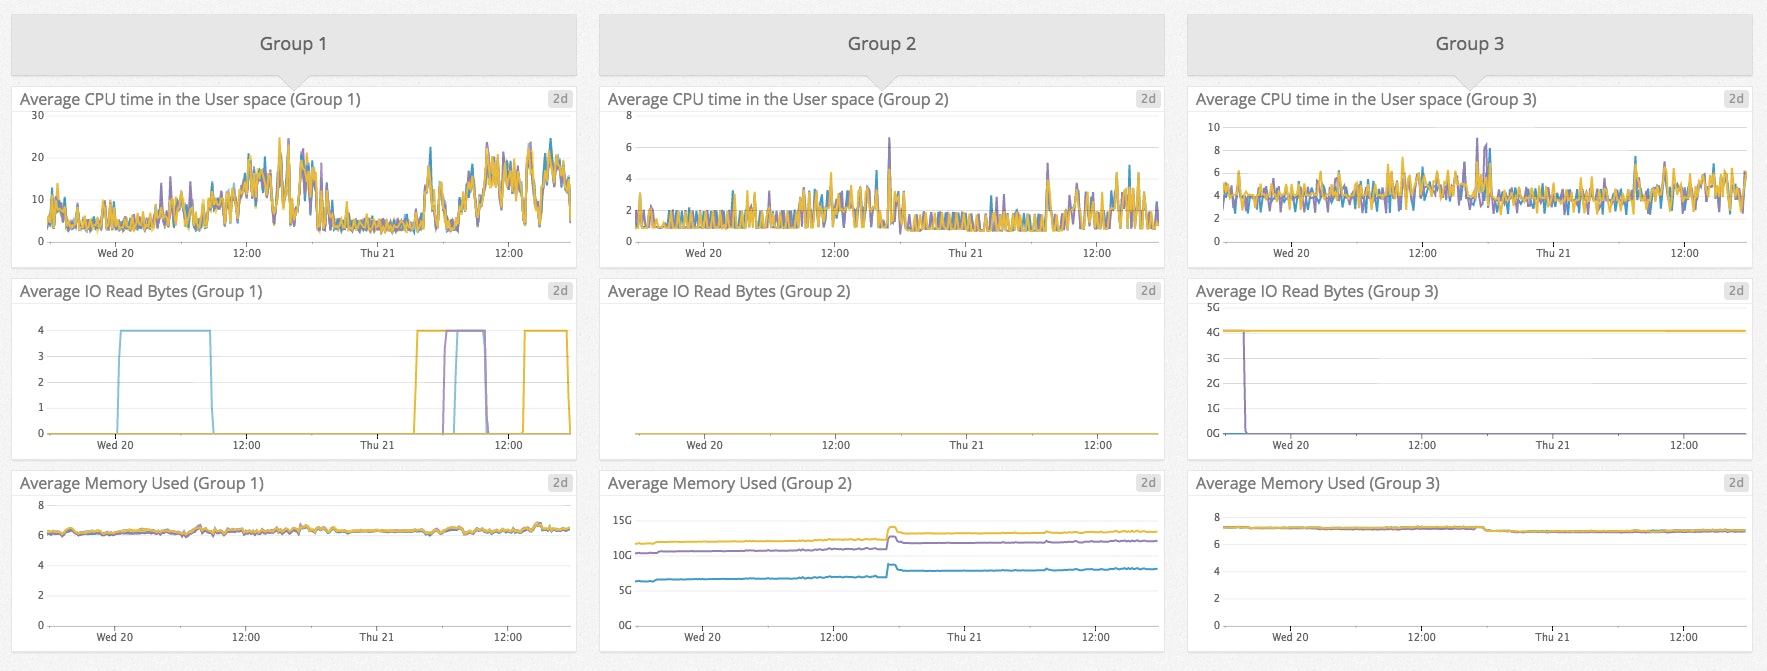The image size is (1767, 671).
Task: Click the Average Memory Used (Group 2) title
Action: (x=729, y=484)
